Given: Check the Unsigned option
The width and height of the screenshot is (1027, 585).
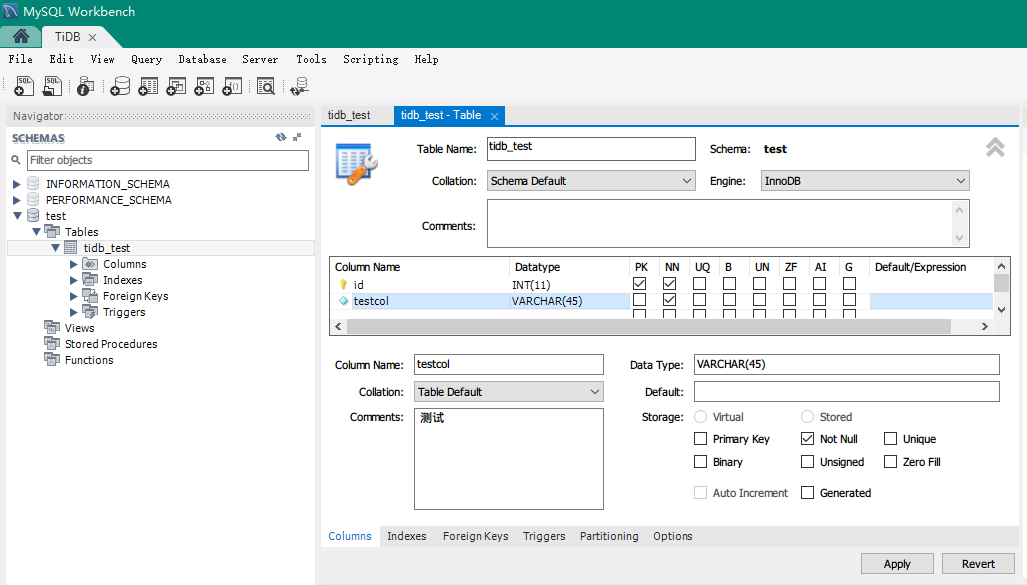Looking at the screenshot, I should [808, 462].
